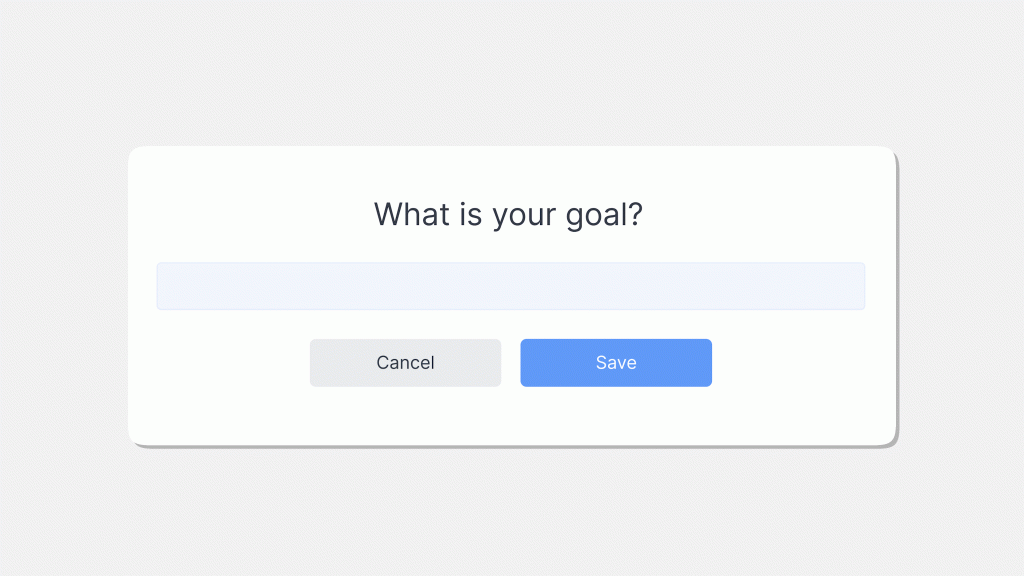1024x576 pixels.
Task: Click the word "goal?" in the title
Action: (604, 216)
